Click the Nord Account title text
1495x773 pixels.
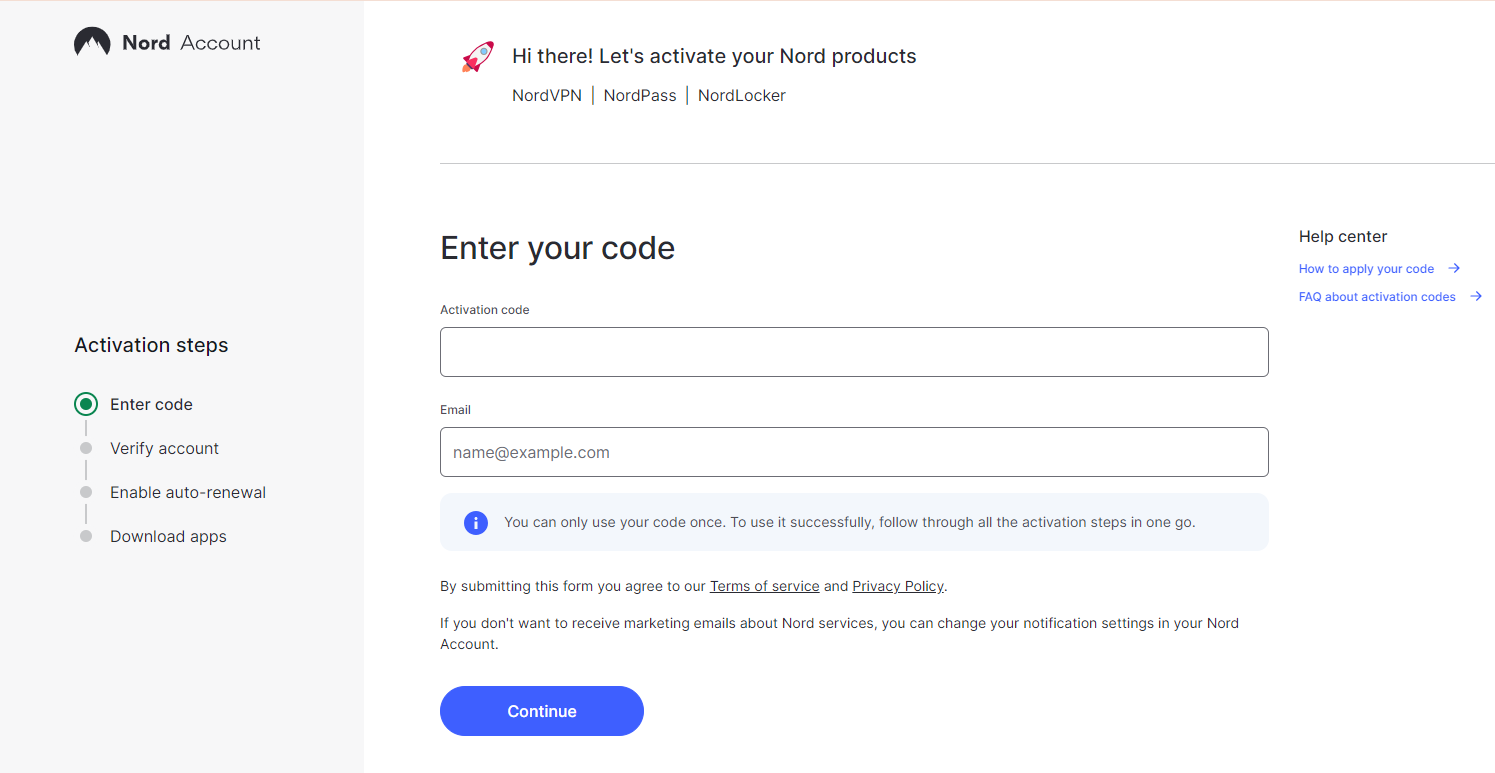coord(191,43)
